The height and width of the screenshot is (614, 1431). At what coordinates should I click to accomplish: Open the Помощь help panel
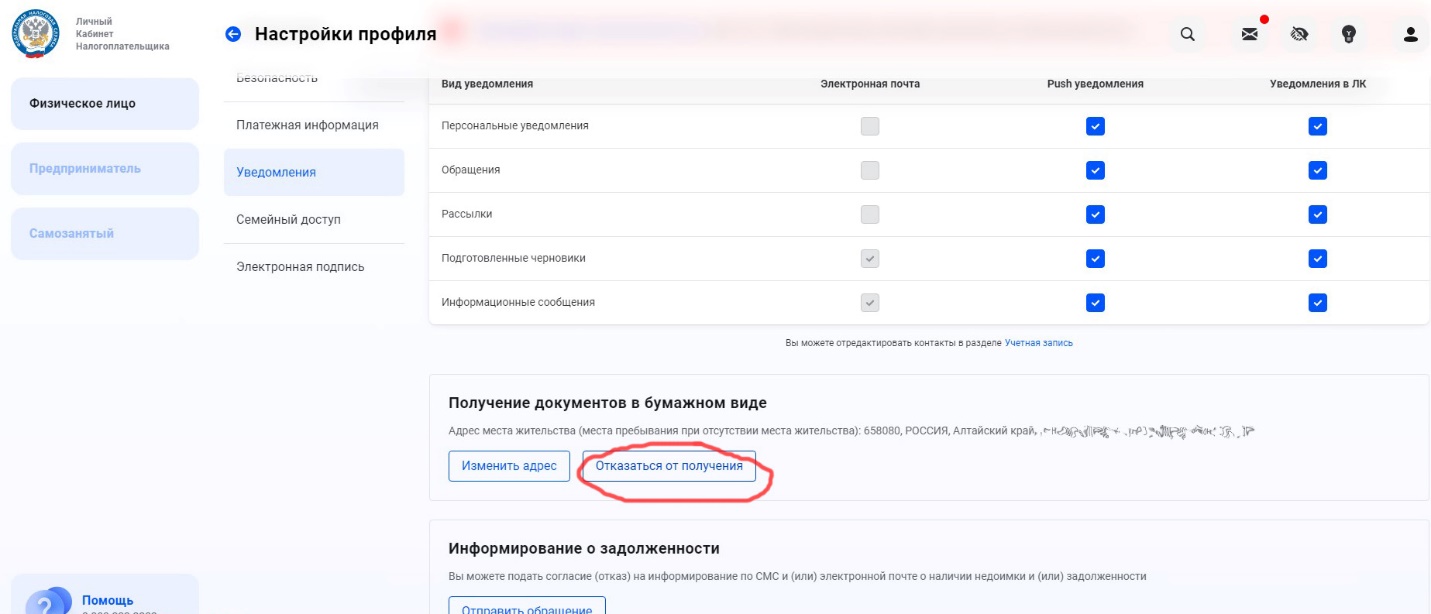[105, 596]
